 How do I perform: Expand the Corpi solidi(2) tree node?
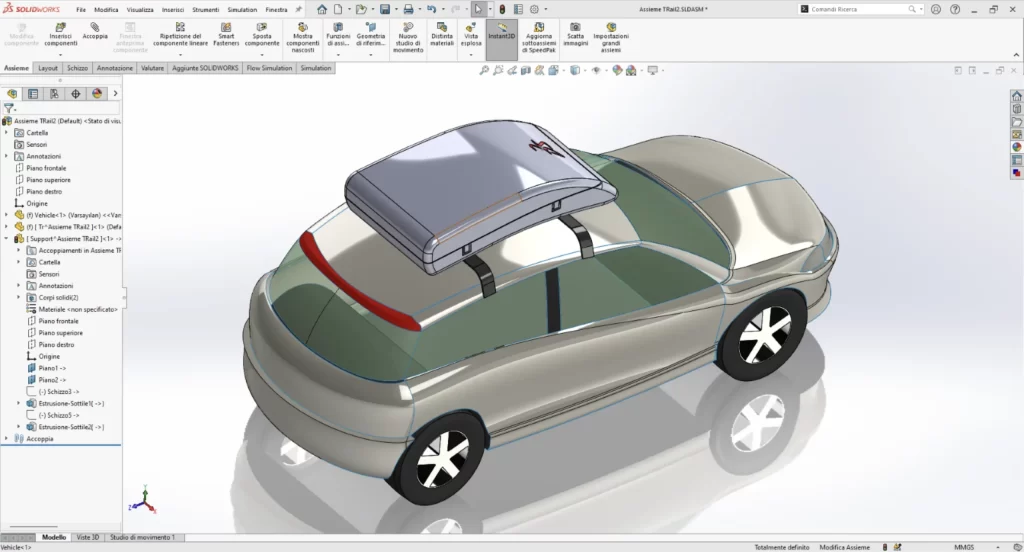click(x=19, y=297)
